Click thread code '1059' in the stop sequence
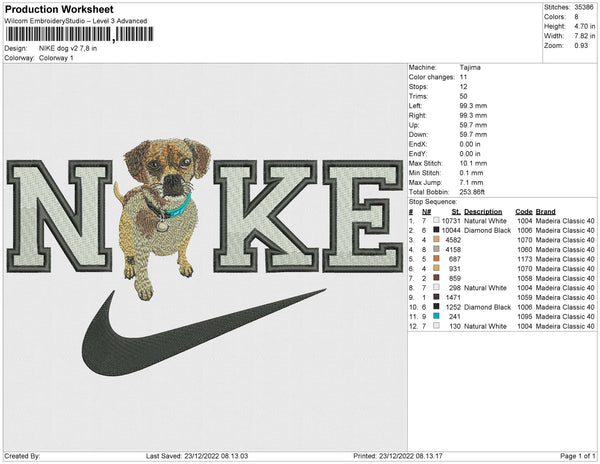Image resolution: width=600 pixels, height=464 pixels. (x=525, y=297)
